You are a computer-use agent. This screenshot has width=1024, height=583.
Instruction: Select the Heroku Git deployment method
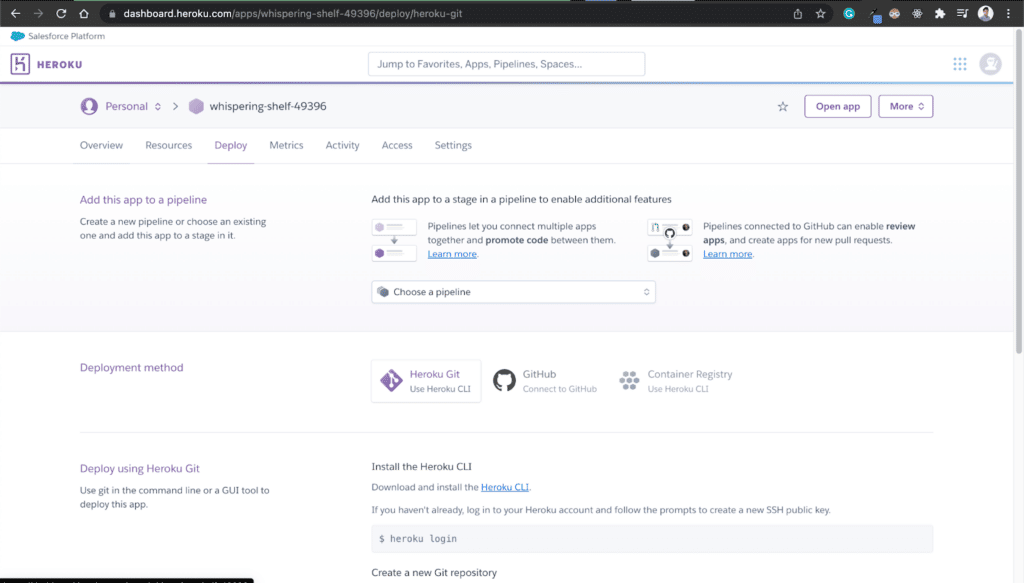(x=426, y=381)
